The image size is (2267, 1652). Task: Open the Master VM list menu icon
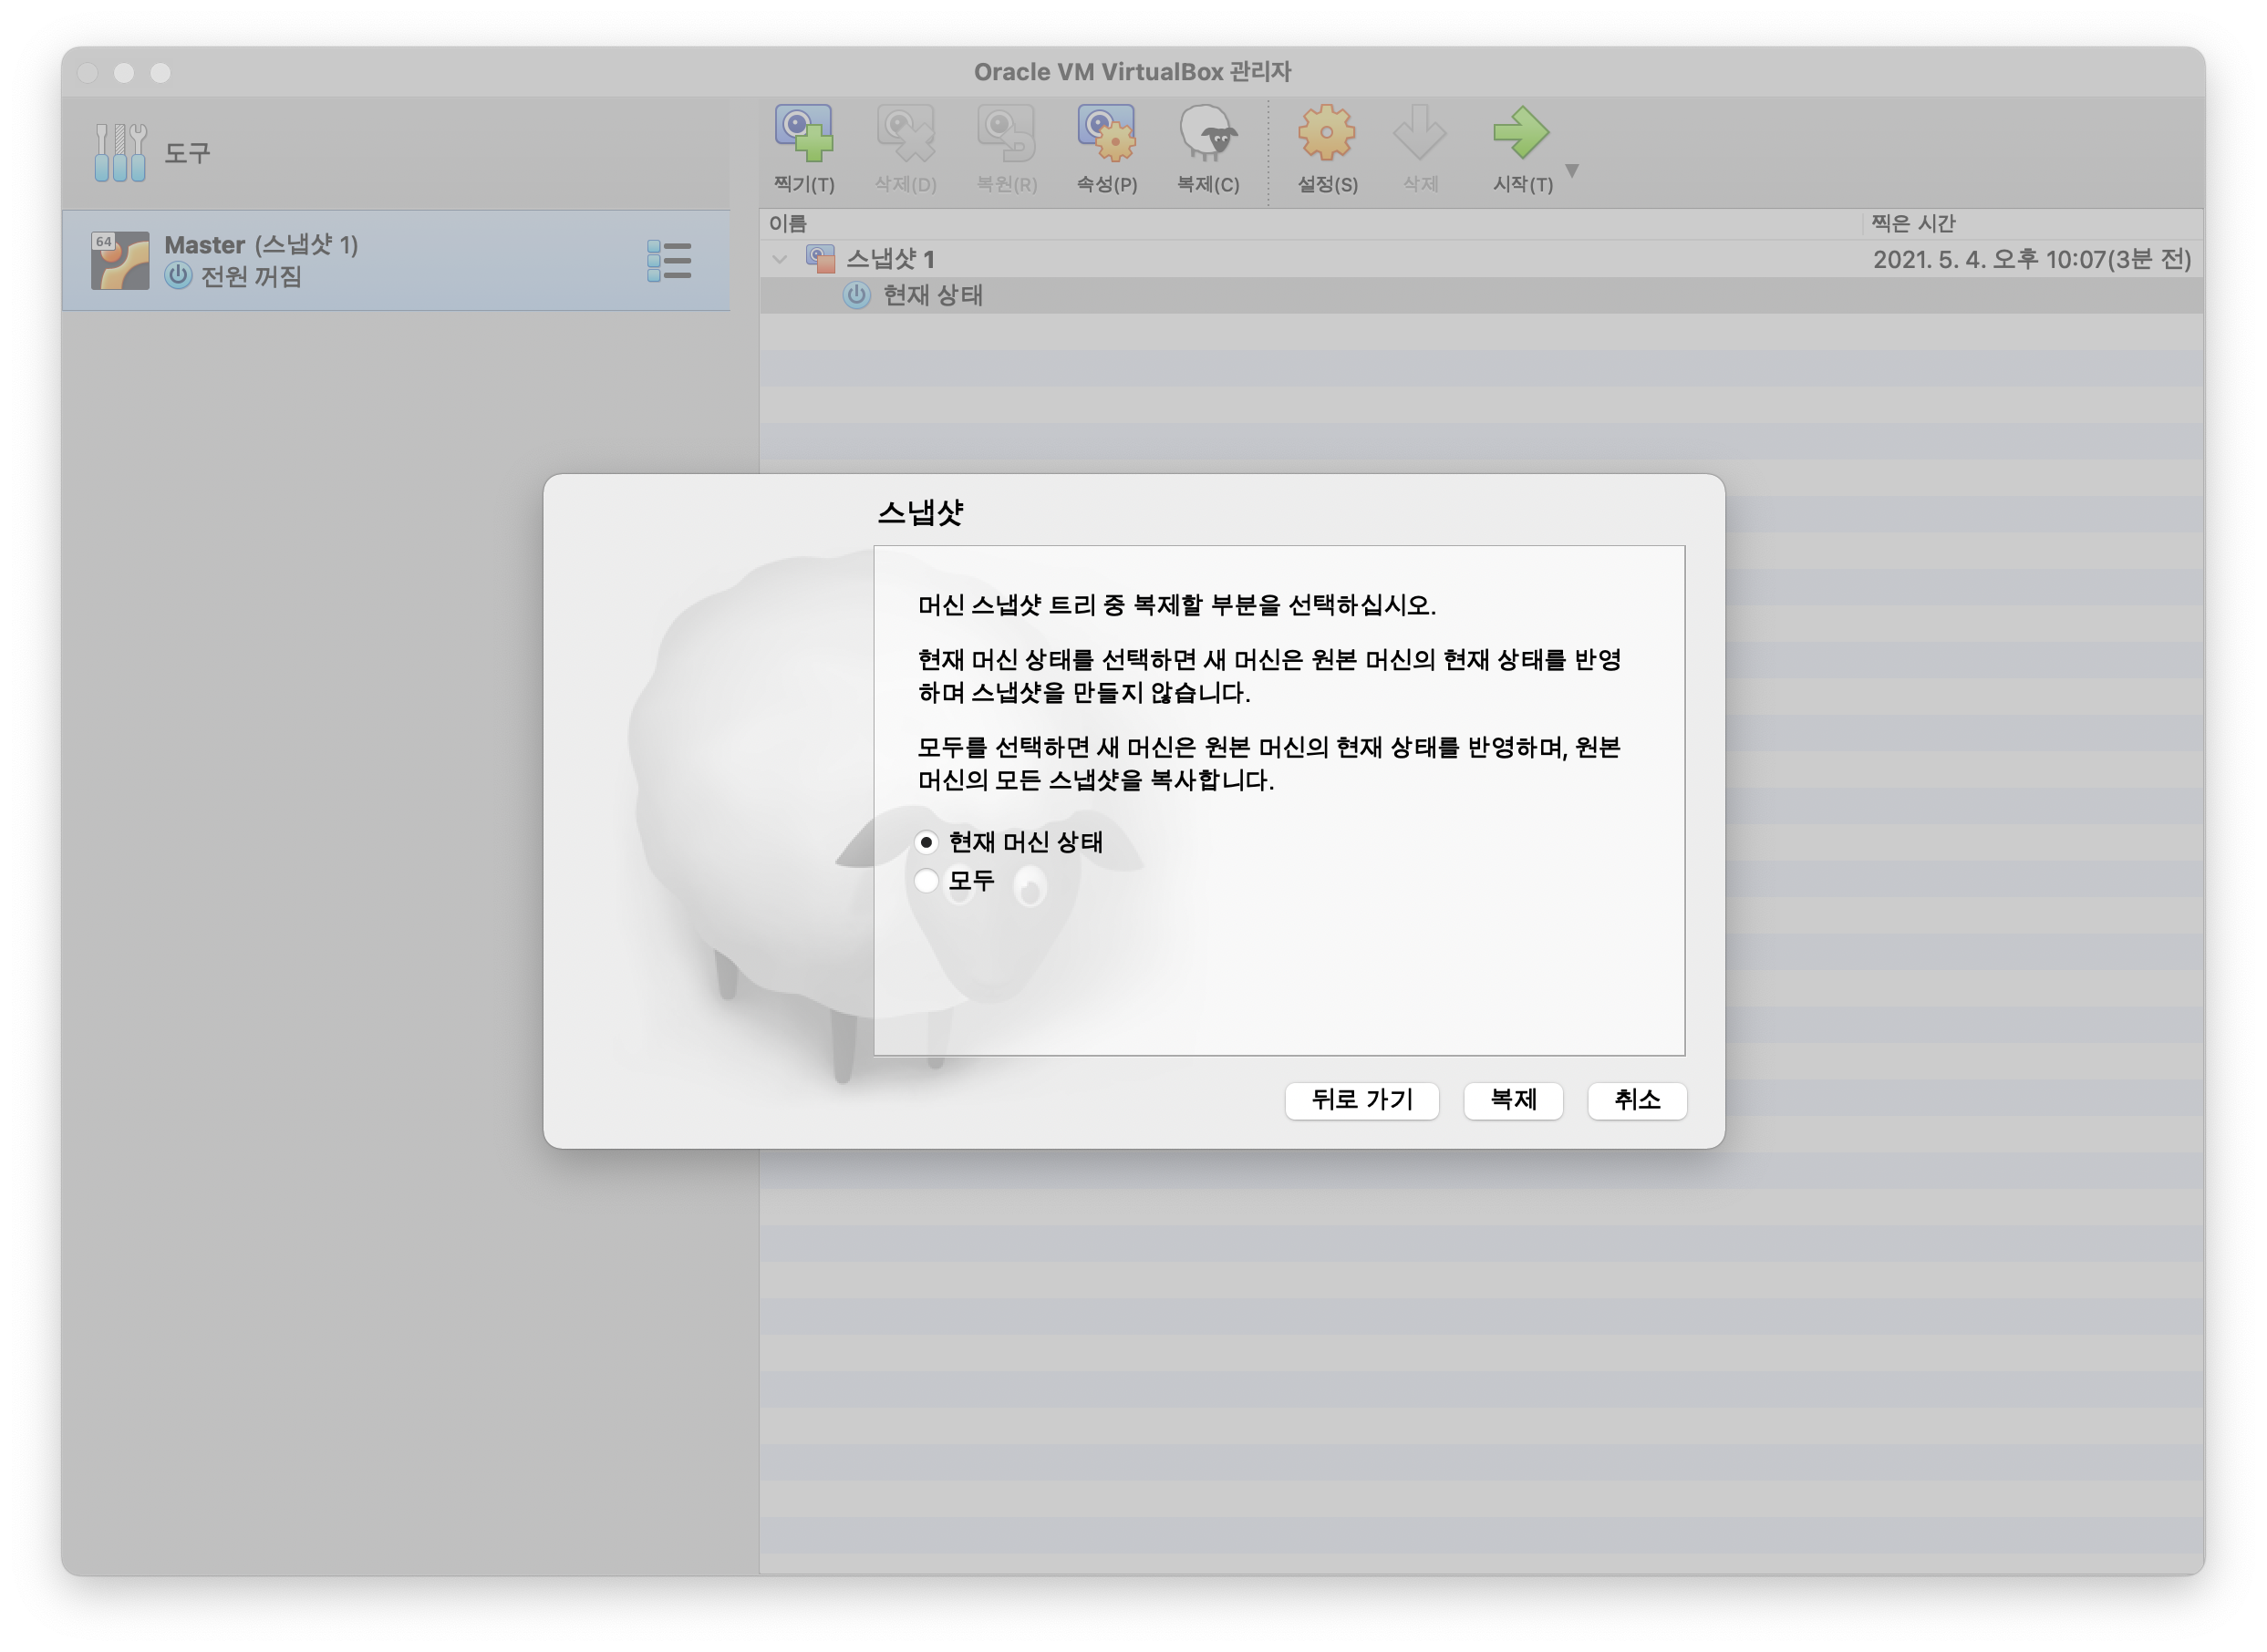[669, 261]
